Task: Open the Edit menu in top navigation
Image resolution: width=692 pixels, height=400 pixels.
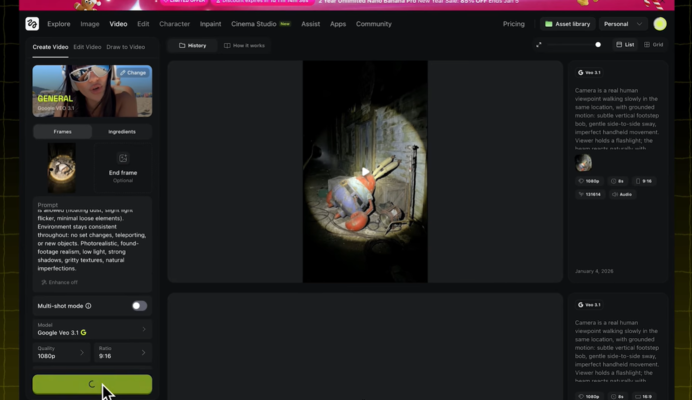Action: pyautogui.click(x=143, y=24)
